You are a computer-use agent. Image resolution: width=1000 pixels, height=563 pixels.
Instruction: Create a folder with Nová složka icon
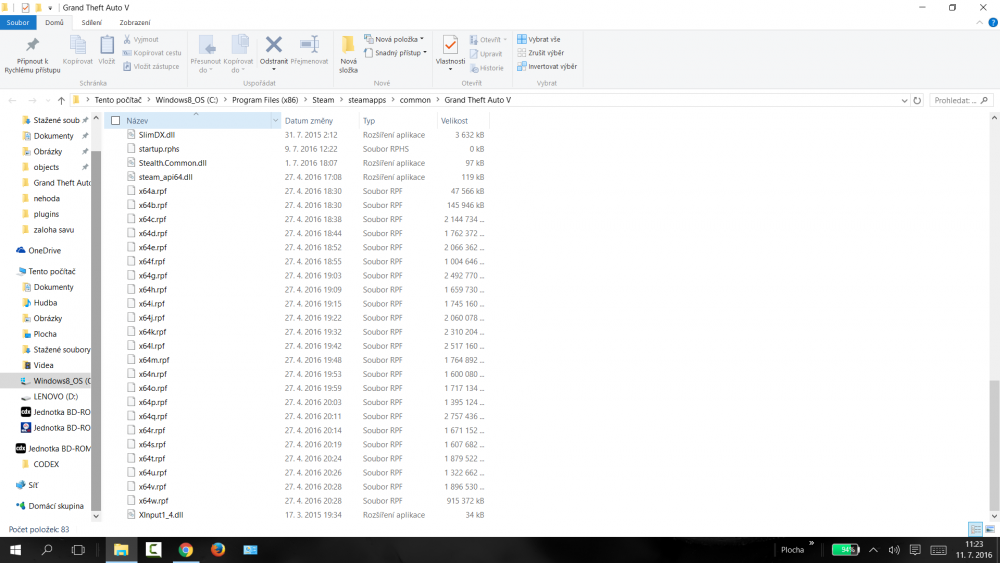pyautogui.click(x=348, y=45)
